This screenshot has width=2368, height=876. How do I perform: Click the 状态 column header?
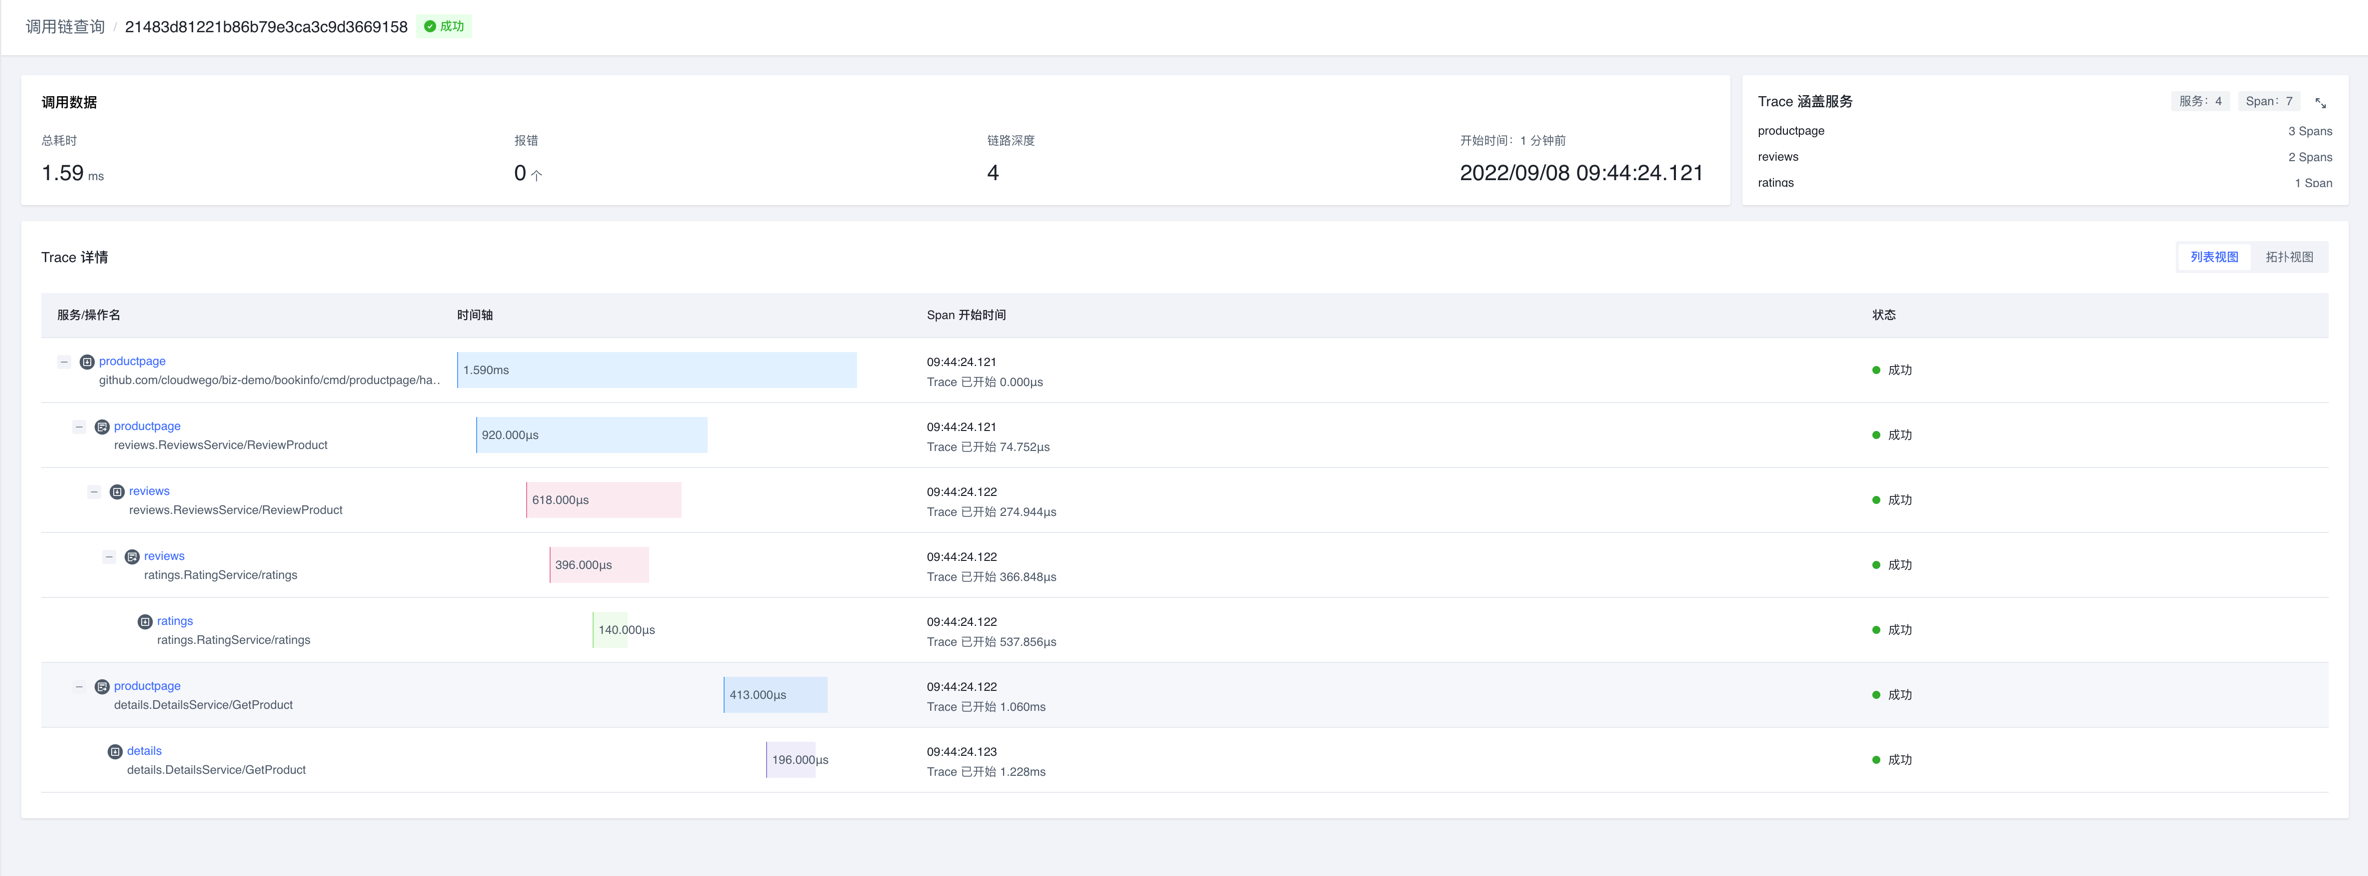pos(1884,315)
